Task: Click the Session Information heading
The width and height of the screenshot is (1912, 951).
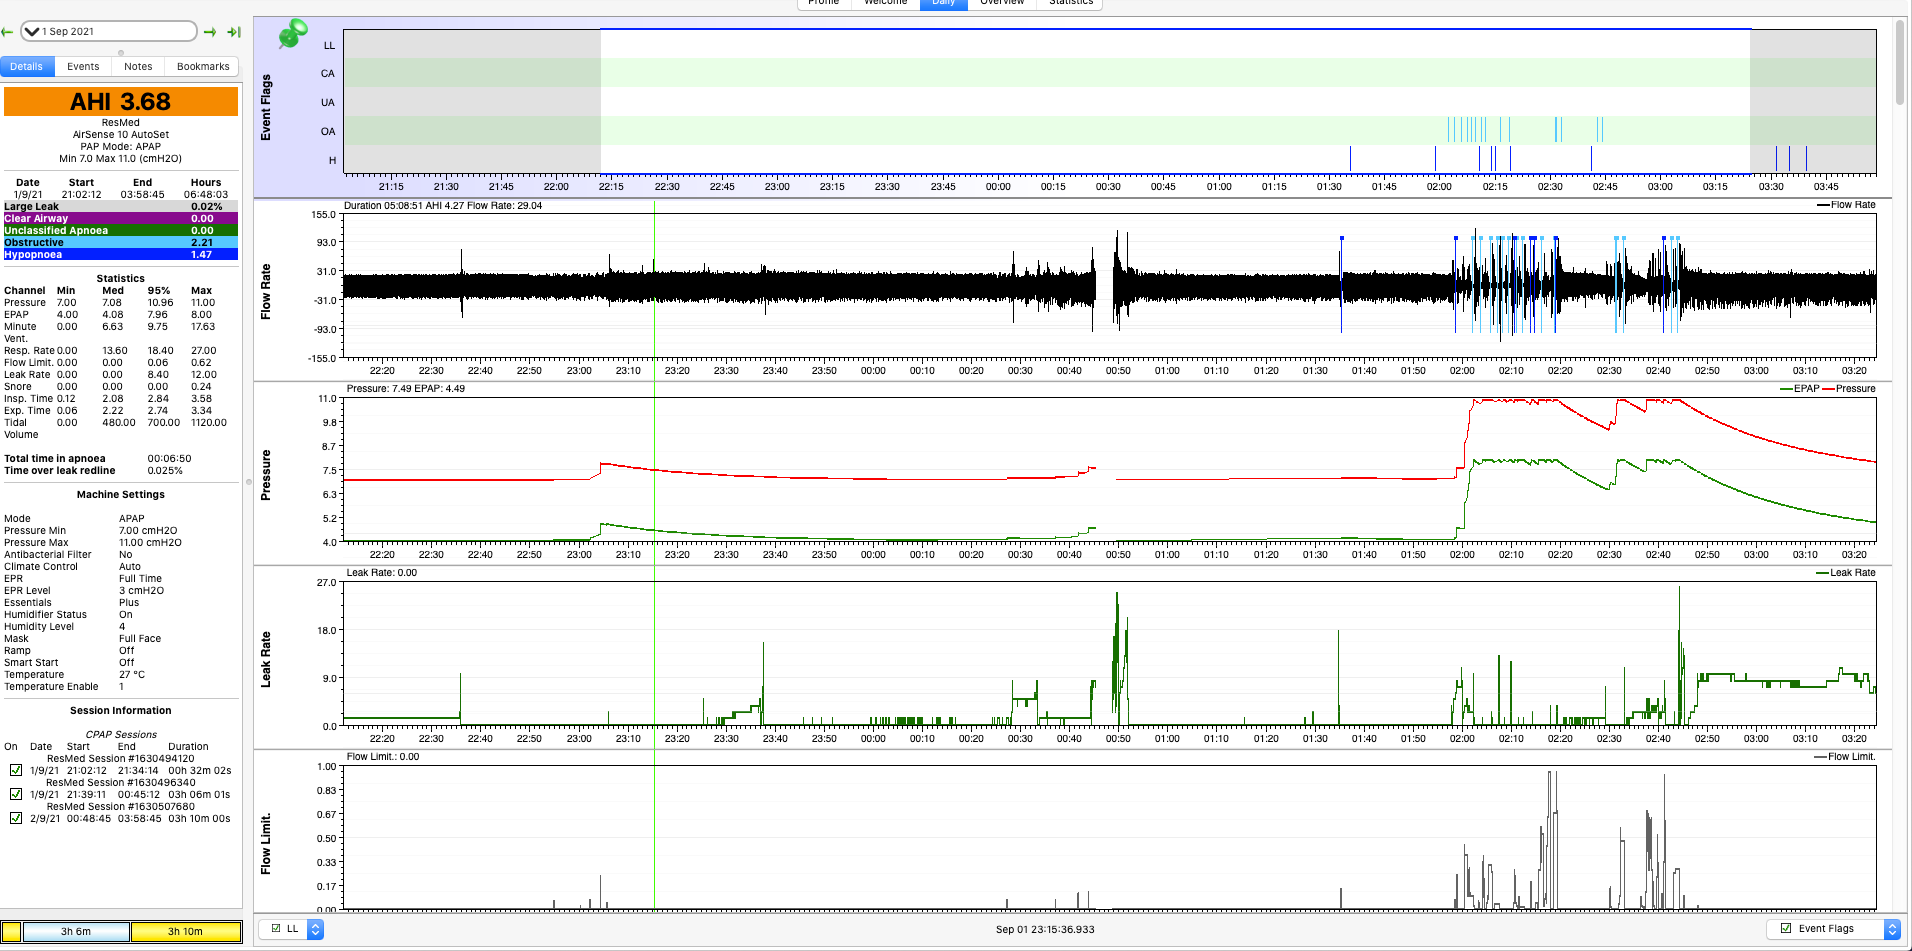Action: [121, 711]
